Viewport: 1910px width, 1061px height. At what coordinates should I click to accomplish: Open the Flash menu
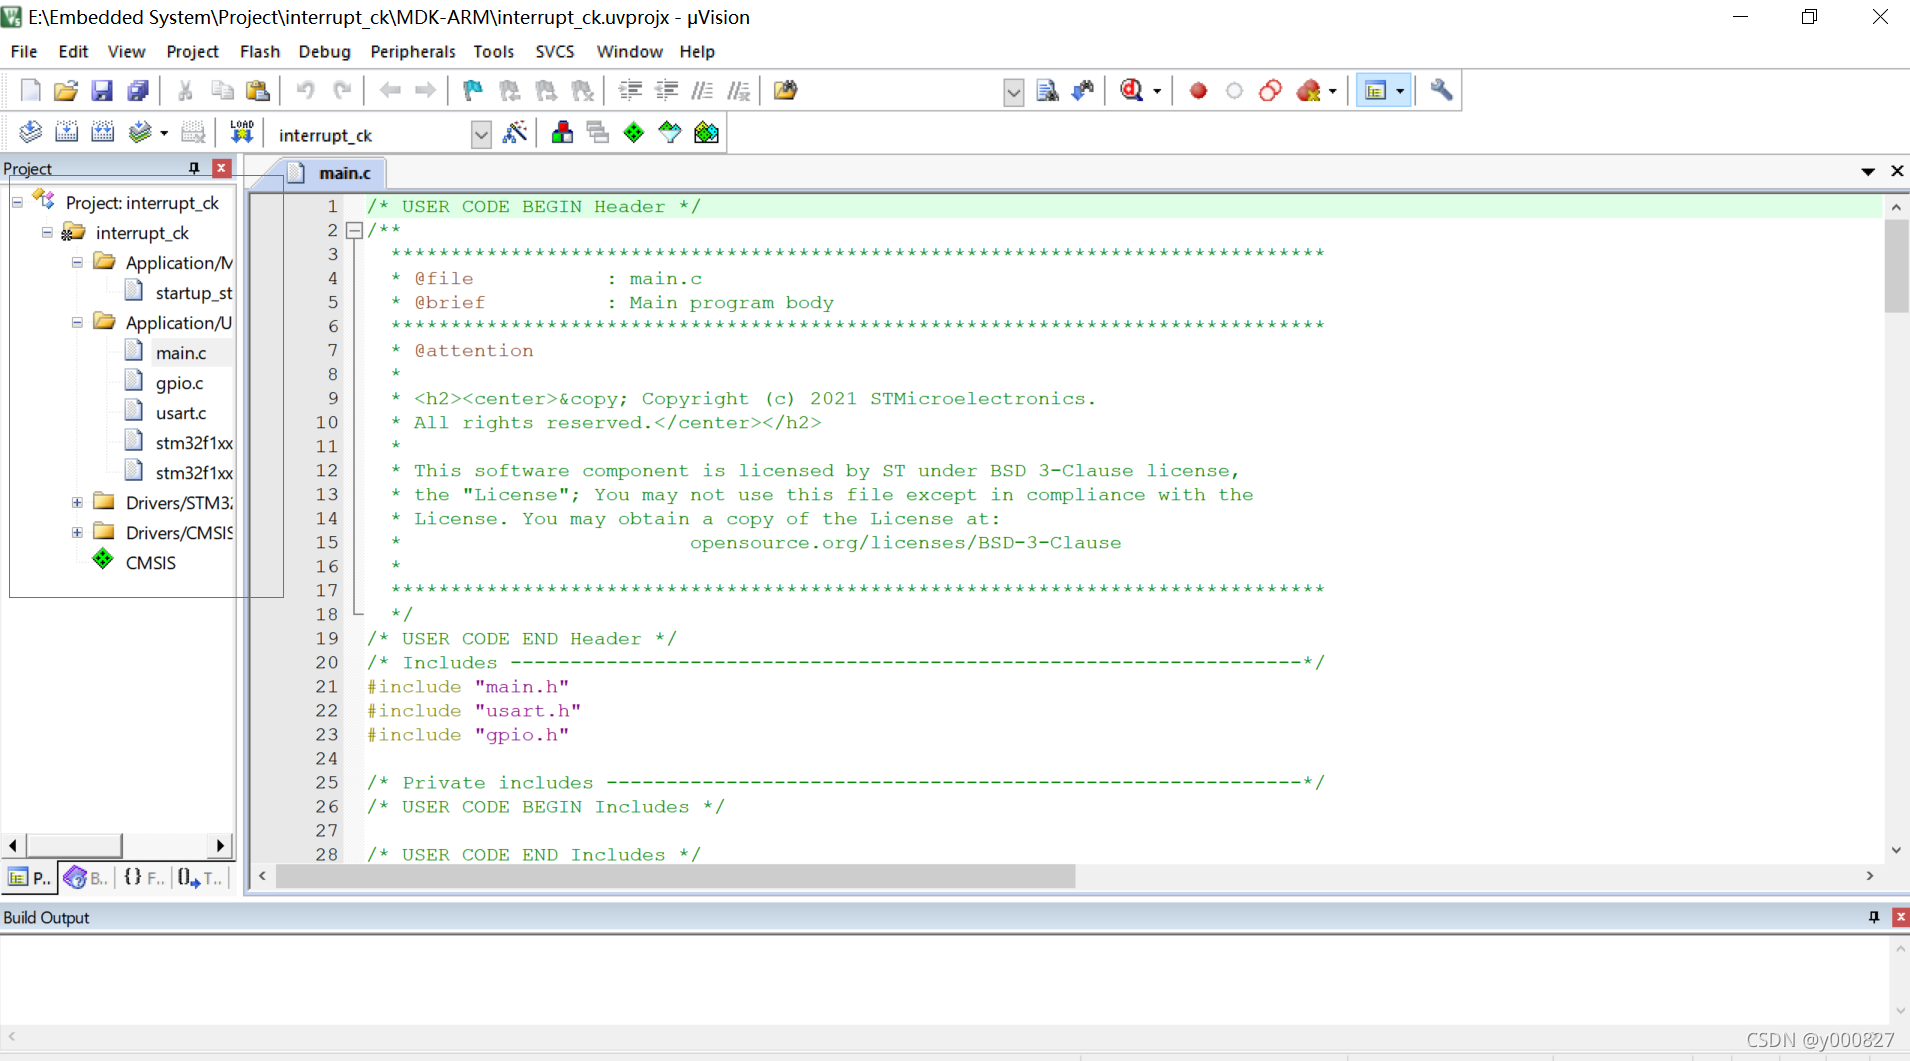click(260, 51)
